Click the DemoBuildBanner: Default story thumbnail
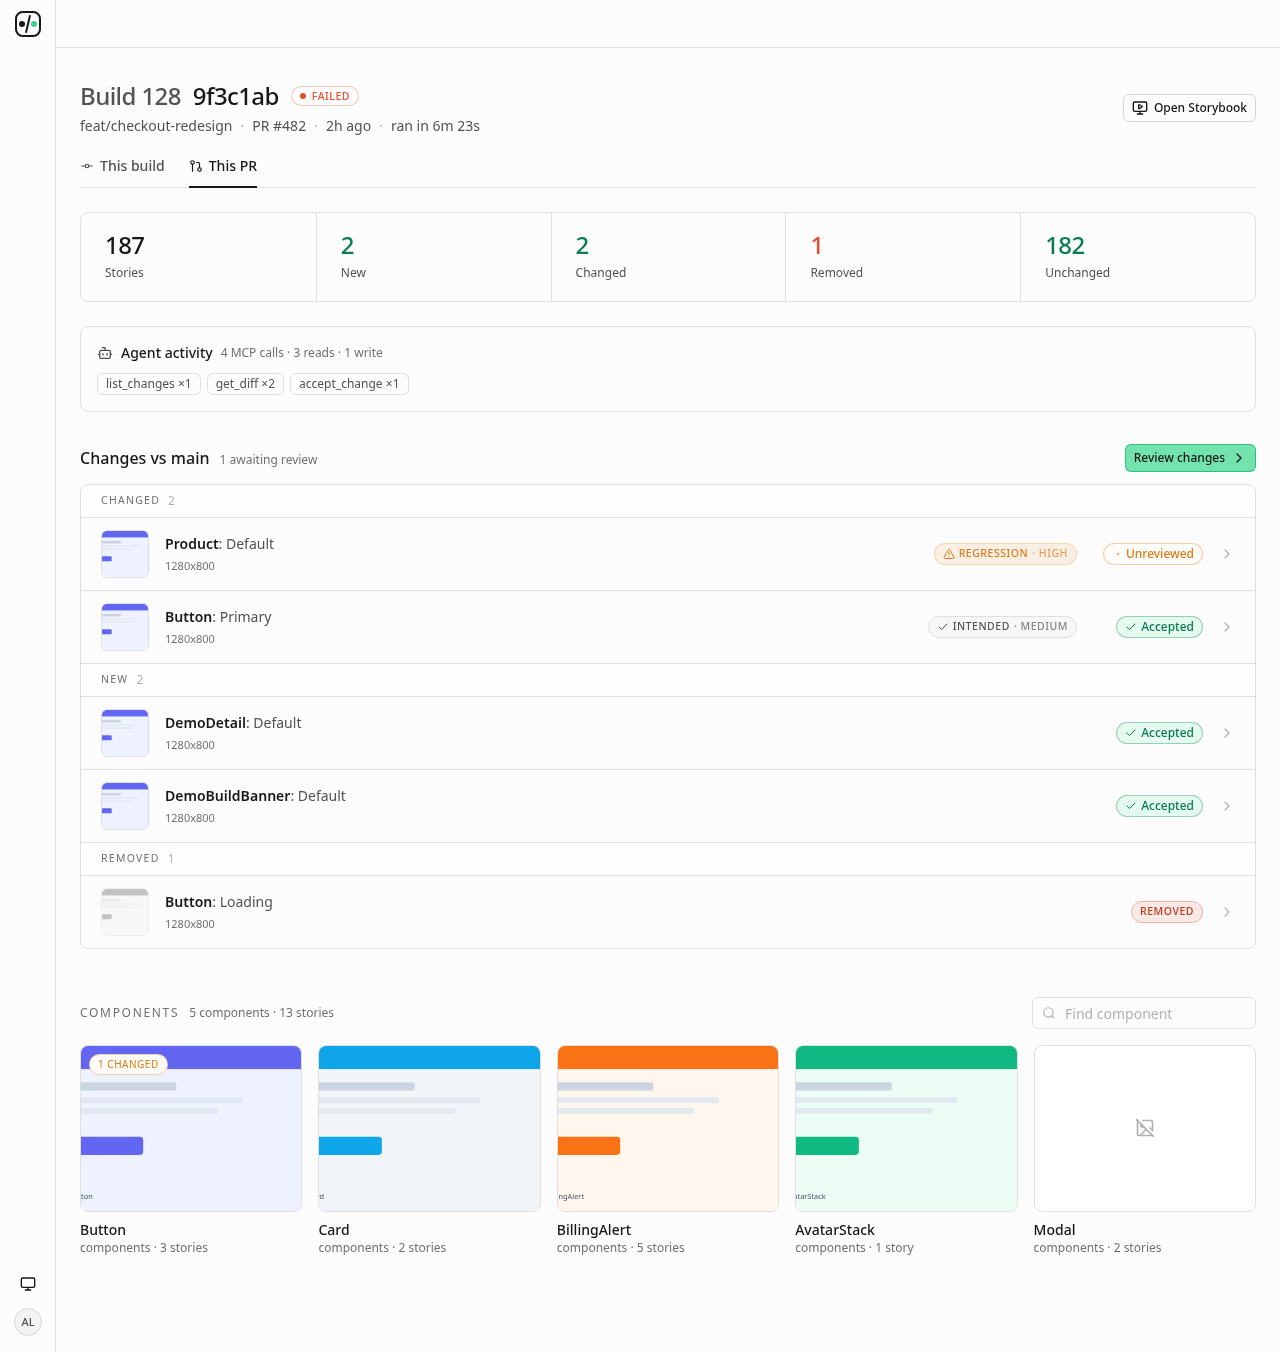Viewport: 1280px width, 1352px height. coord(125,806)
